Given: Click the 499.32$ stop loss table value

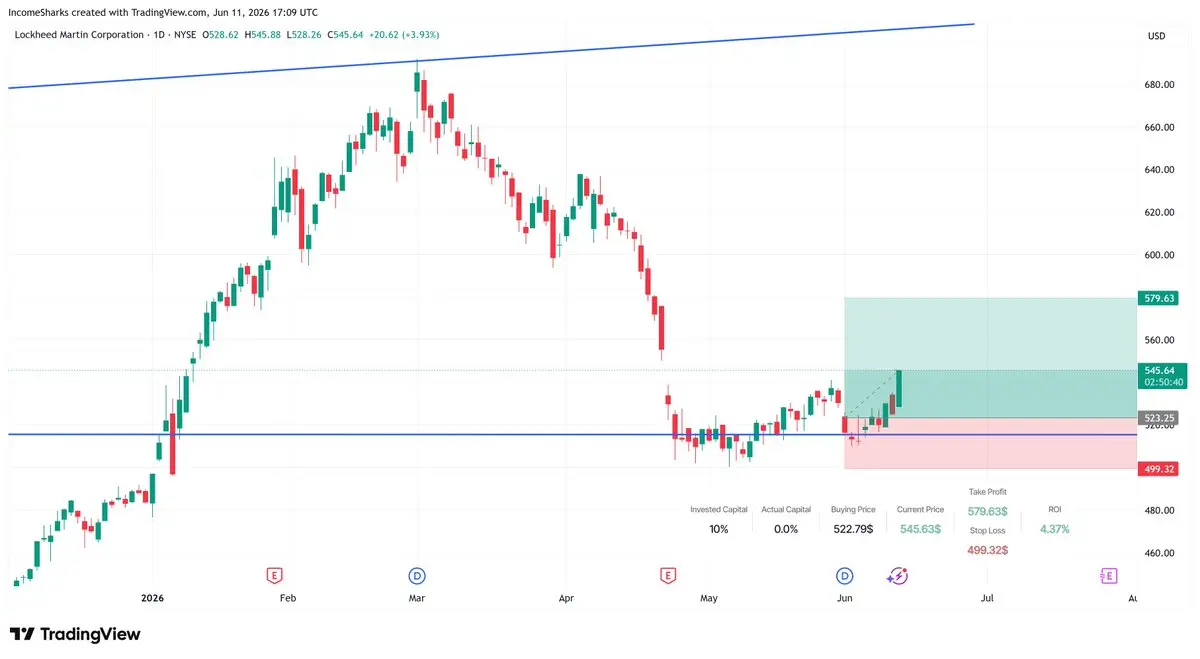Looking at the screenshot, I should 987,550.
